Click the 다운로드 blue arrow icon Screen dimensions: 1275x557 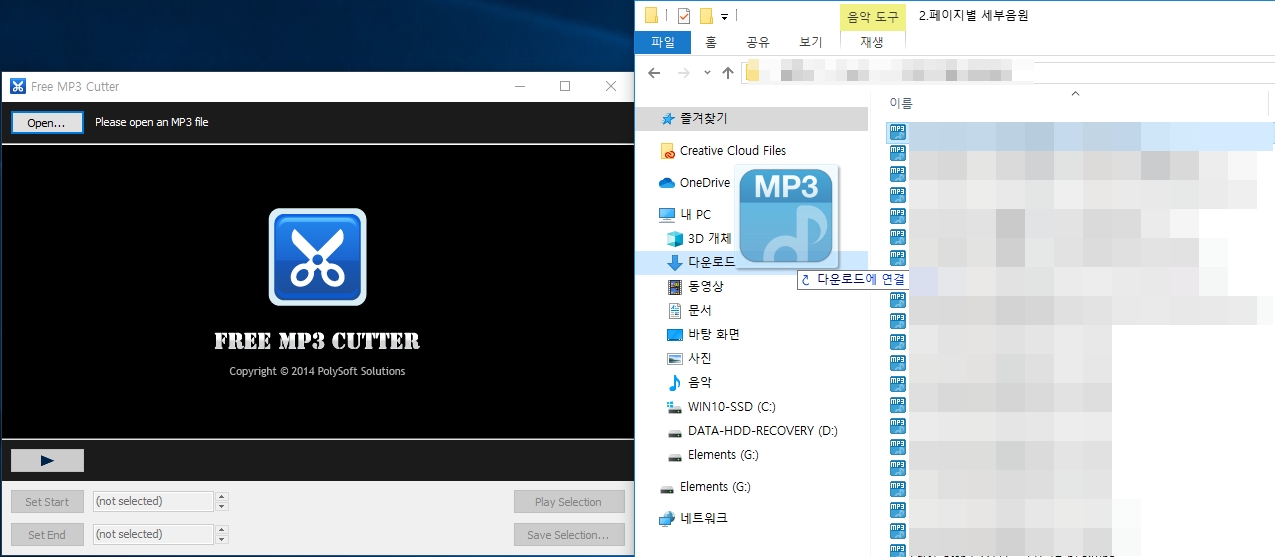pyautogui.click(x=675, y=263)
